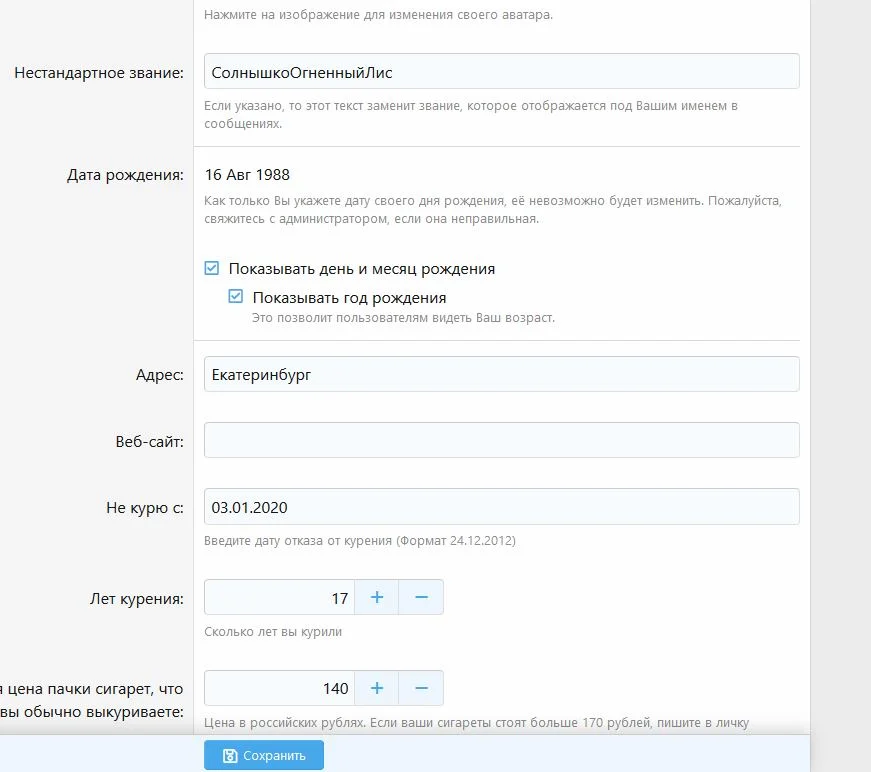871x772 pixels.
Task: Click the Адрес label text
Action: coord(160,375)
